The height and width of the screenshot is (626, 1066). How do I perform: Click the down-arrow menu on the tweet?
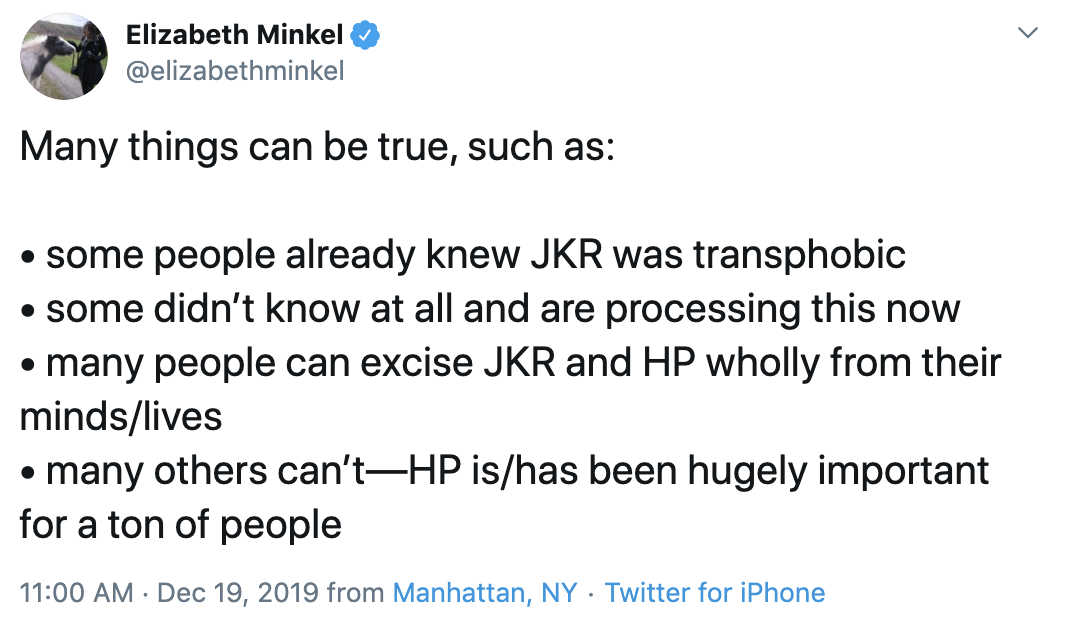click(1027, 32)
